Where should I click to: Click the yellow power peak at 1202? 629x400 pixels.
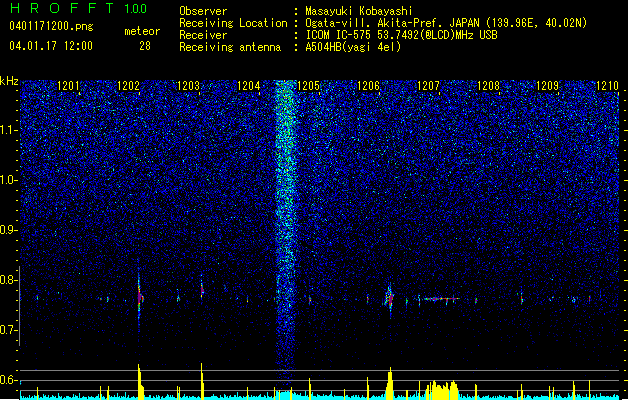pos(140,381)
